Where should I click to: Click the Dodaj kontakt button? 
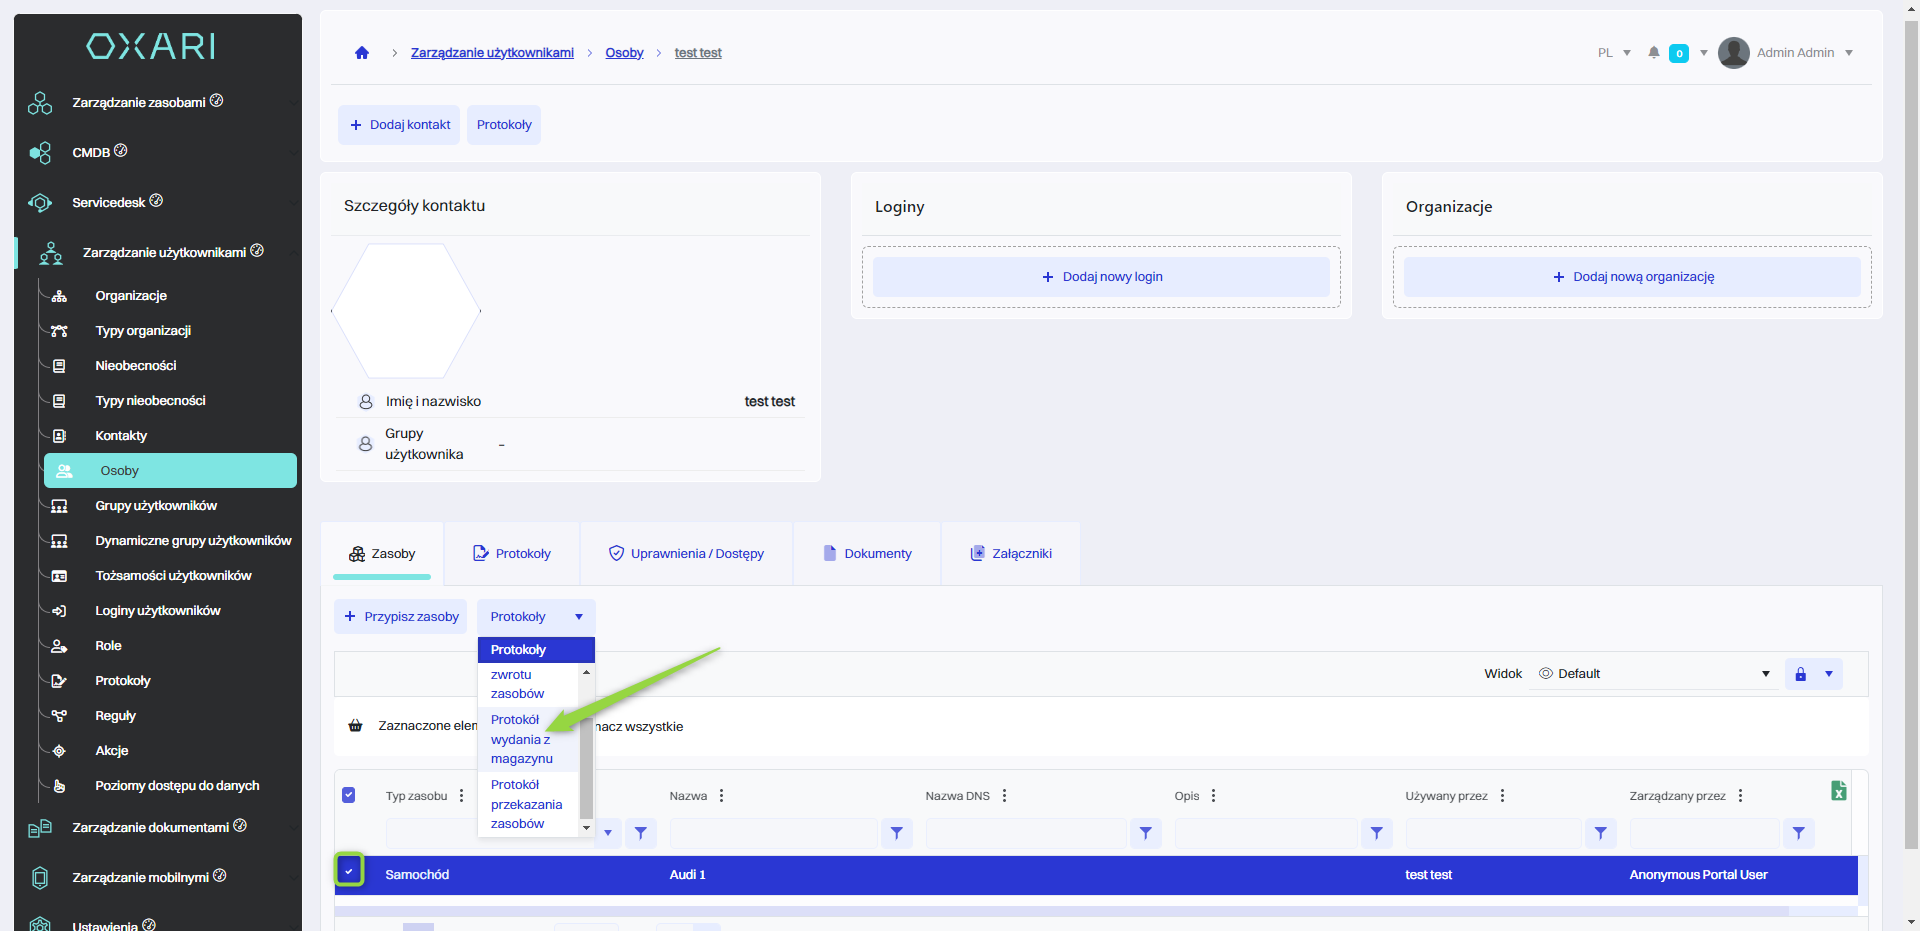click(x=399, y=125)
